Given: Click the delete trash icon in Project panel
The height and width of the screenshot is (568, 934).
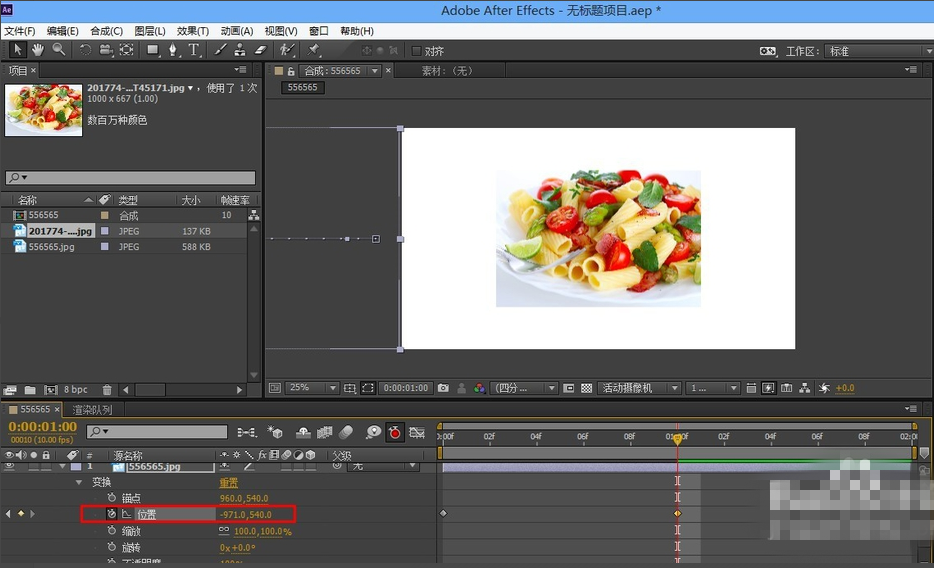Looking at the screenshot, I should (107, 390).
